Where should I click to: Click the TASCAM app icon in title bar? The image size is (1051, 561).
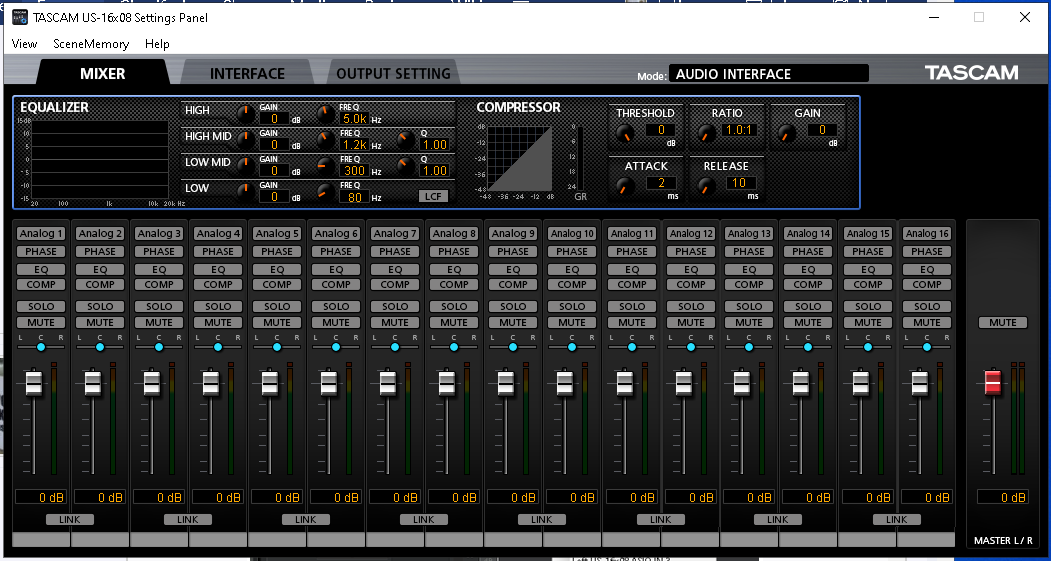pyautogui.click(x=19, y=17)
